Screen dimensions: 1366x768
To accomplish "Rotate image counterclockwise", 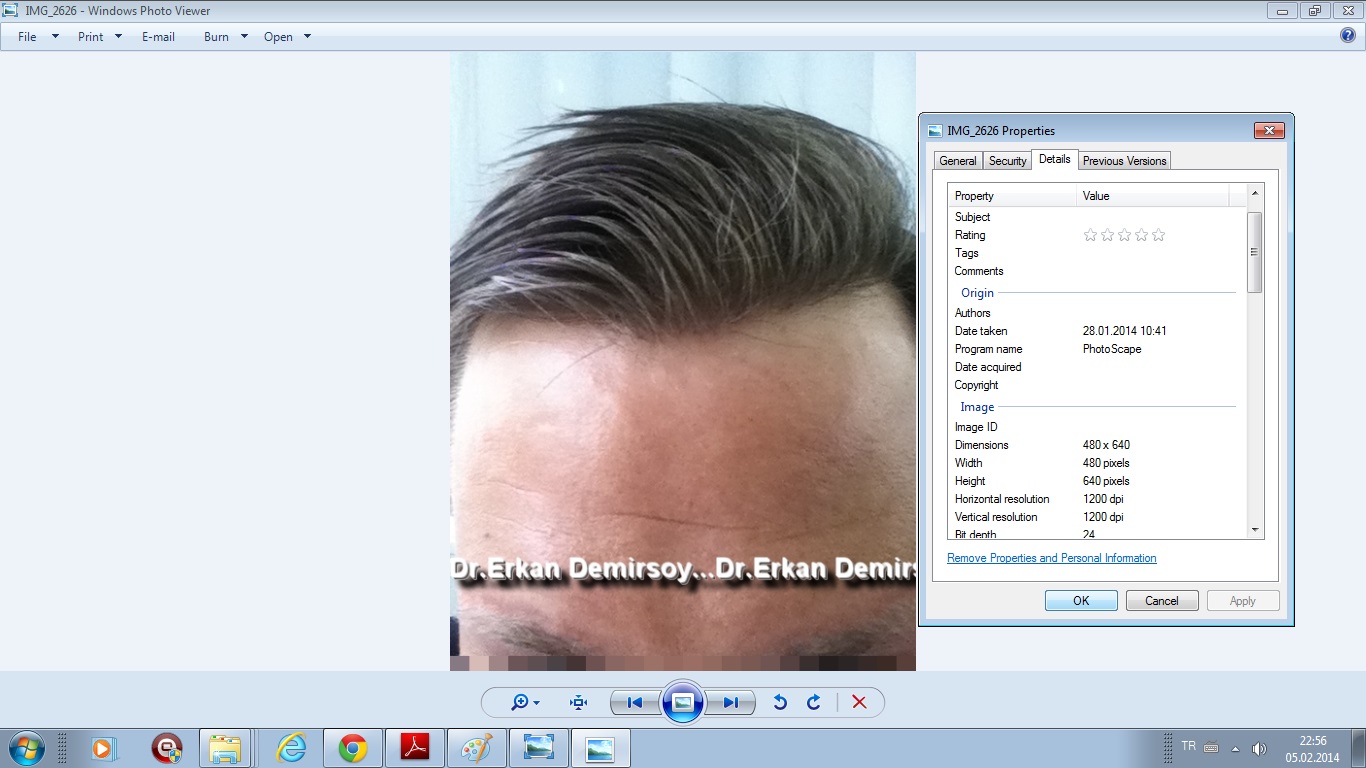I will pos(780,703).
